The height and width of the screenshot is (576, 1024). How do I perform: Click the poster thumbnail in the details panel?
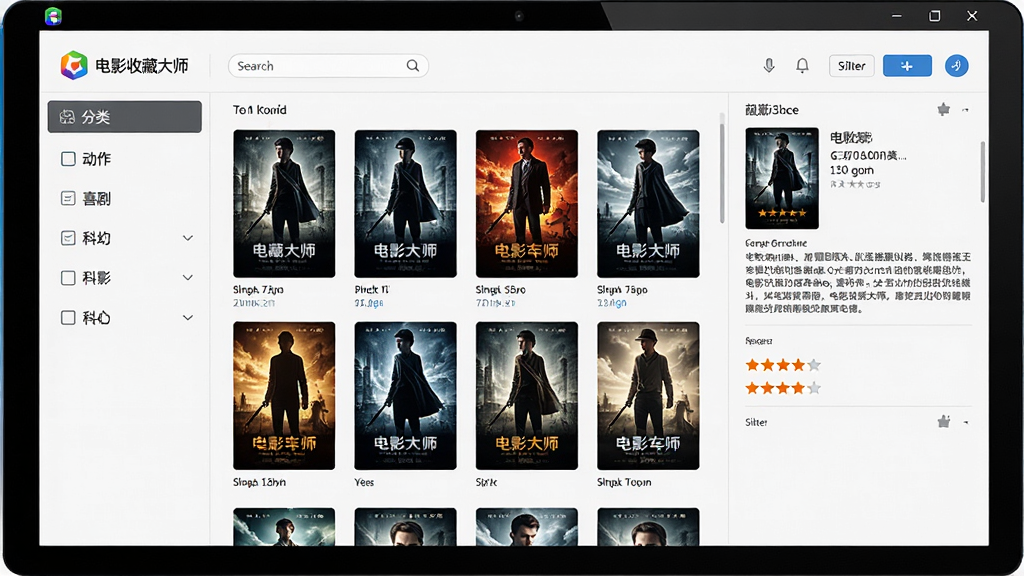782,178
